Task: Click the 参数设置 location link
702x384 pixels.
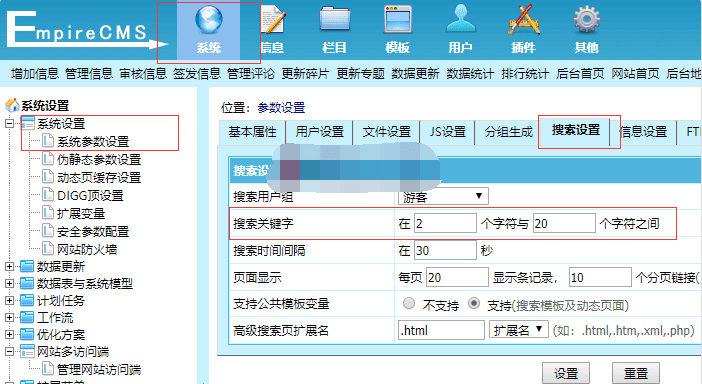Action: pos(281,108)
